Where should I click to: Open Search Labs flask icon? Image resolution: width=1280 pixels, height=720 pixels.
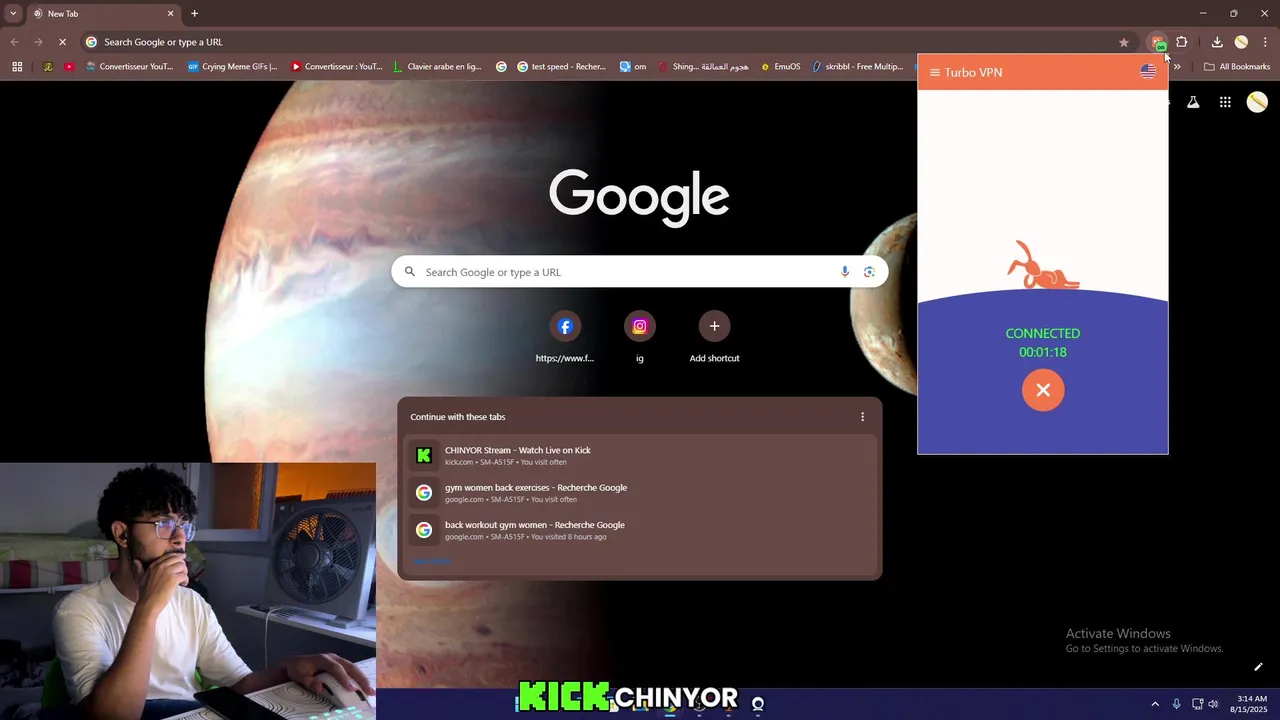click(1193, 102)
